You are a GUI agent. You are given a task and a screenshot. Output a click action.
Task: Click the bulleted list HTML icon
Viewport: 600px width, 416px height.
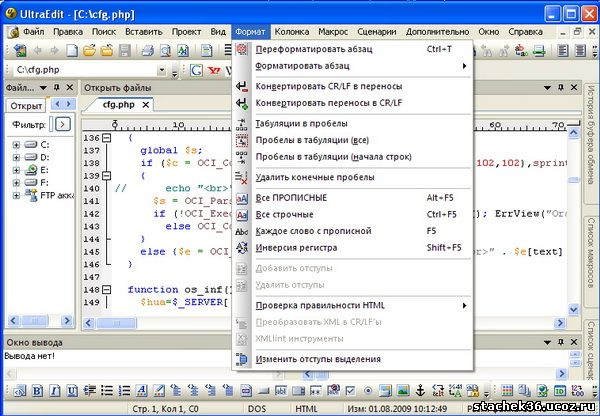(x=107, y=391)
